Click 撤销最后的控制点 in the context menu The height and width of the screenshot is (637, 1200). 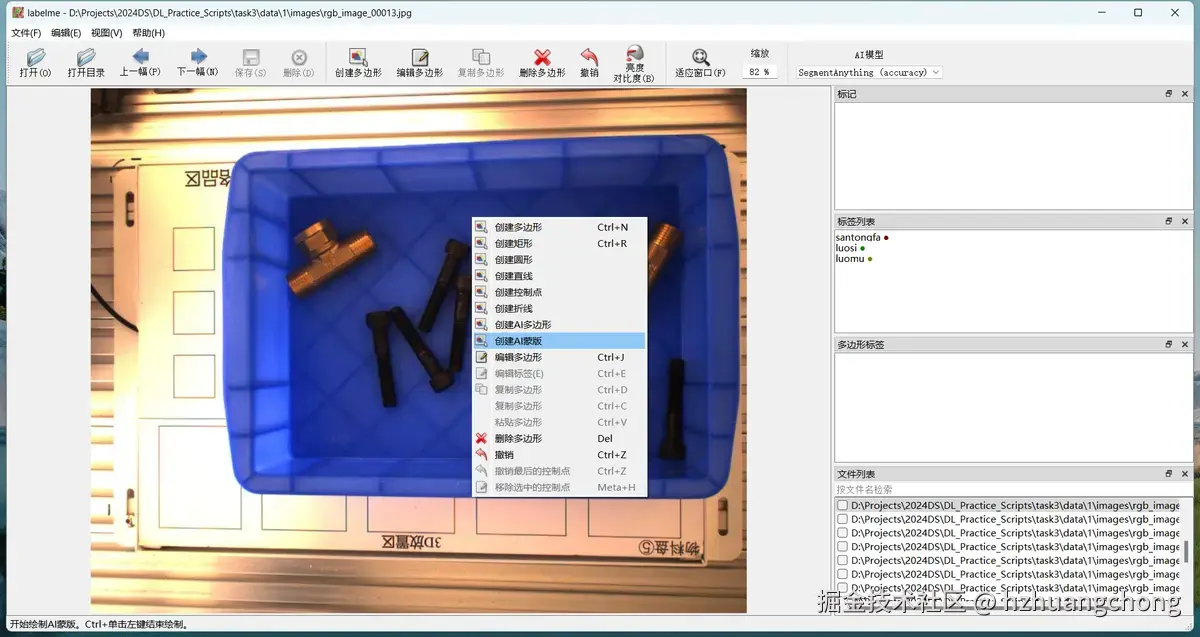tap(559, 471)
